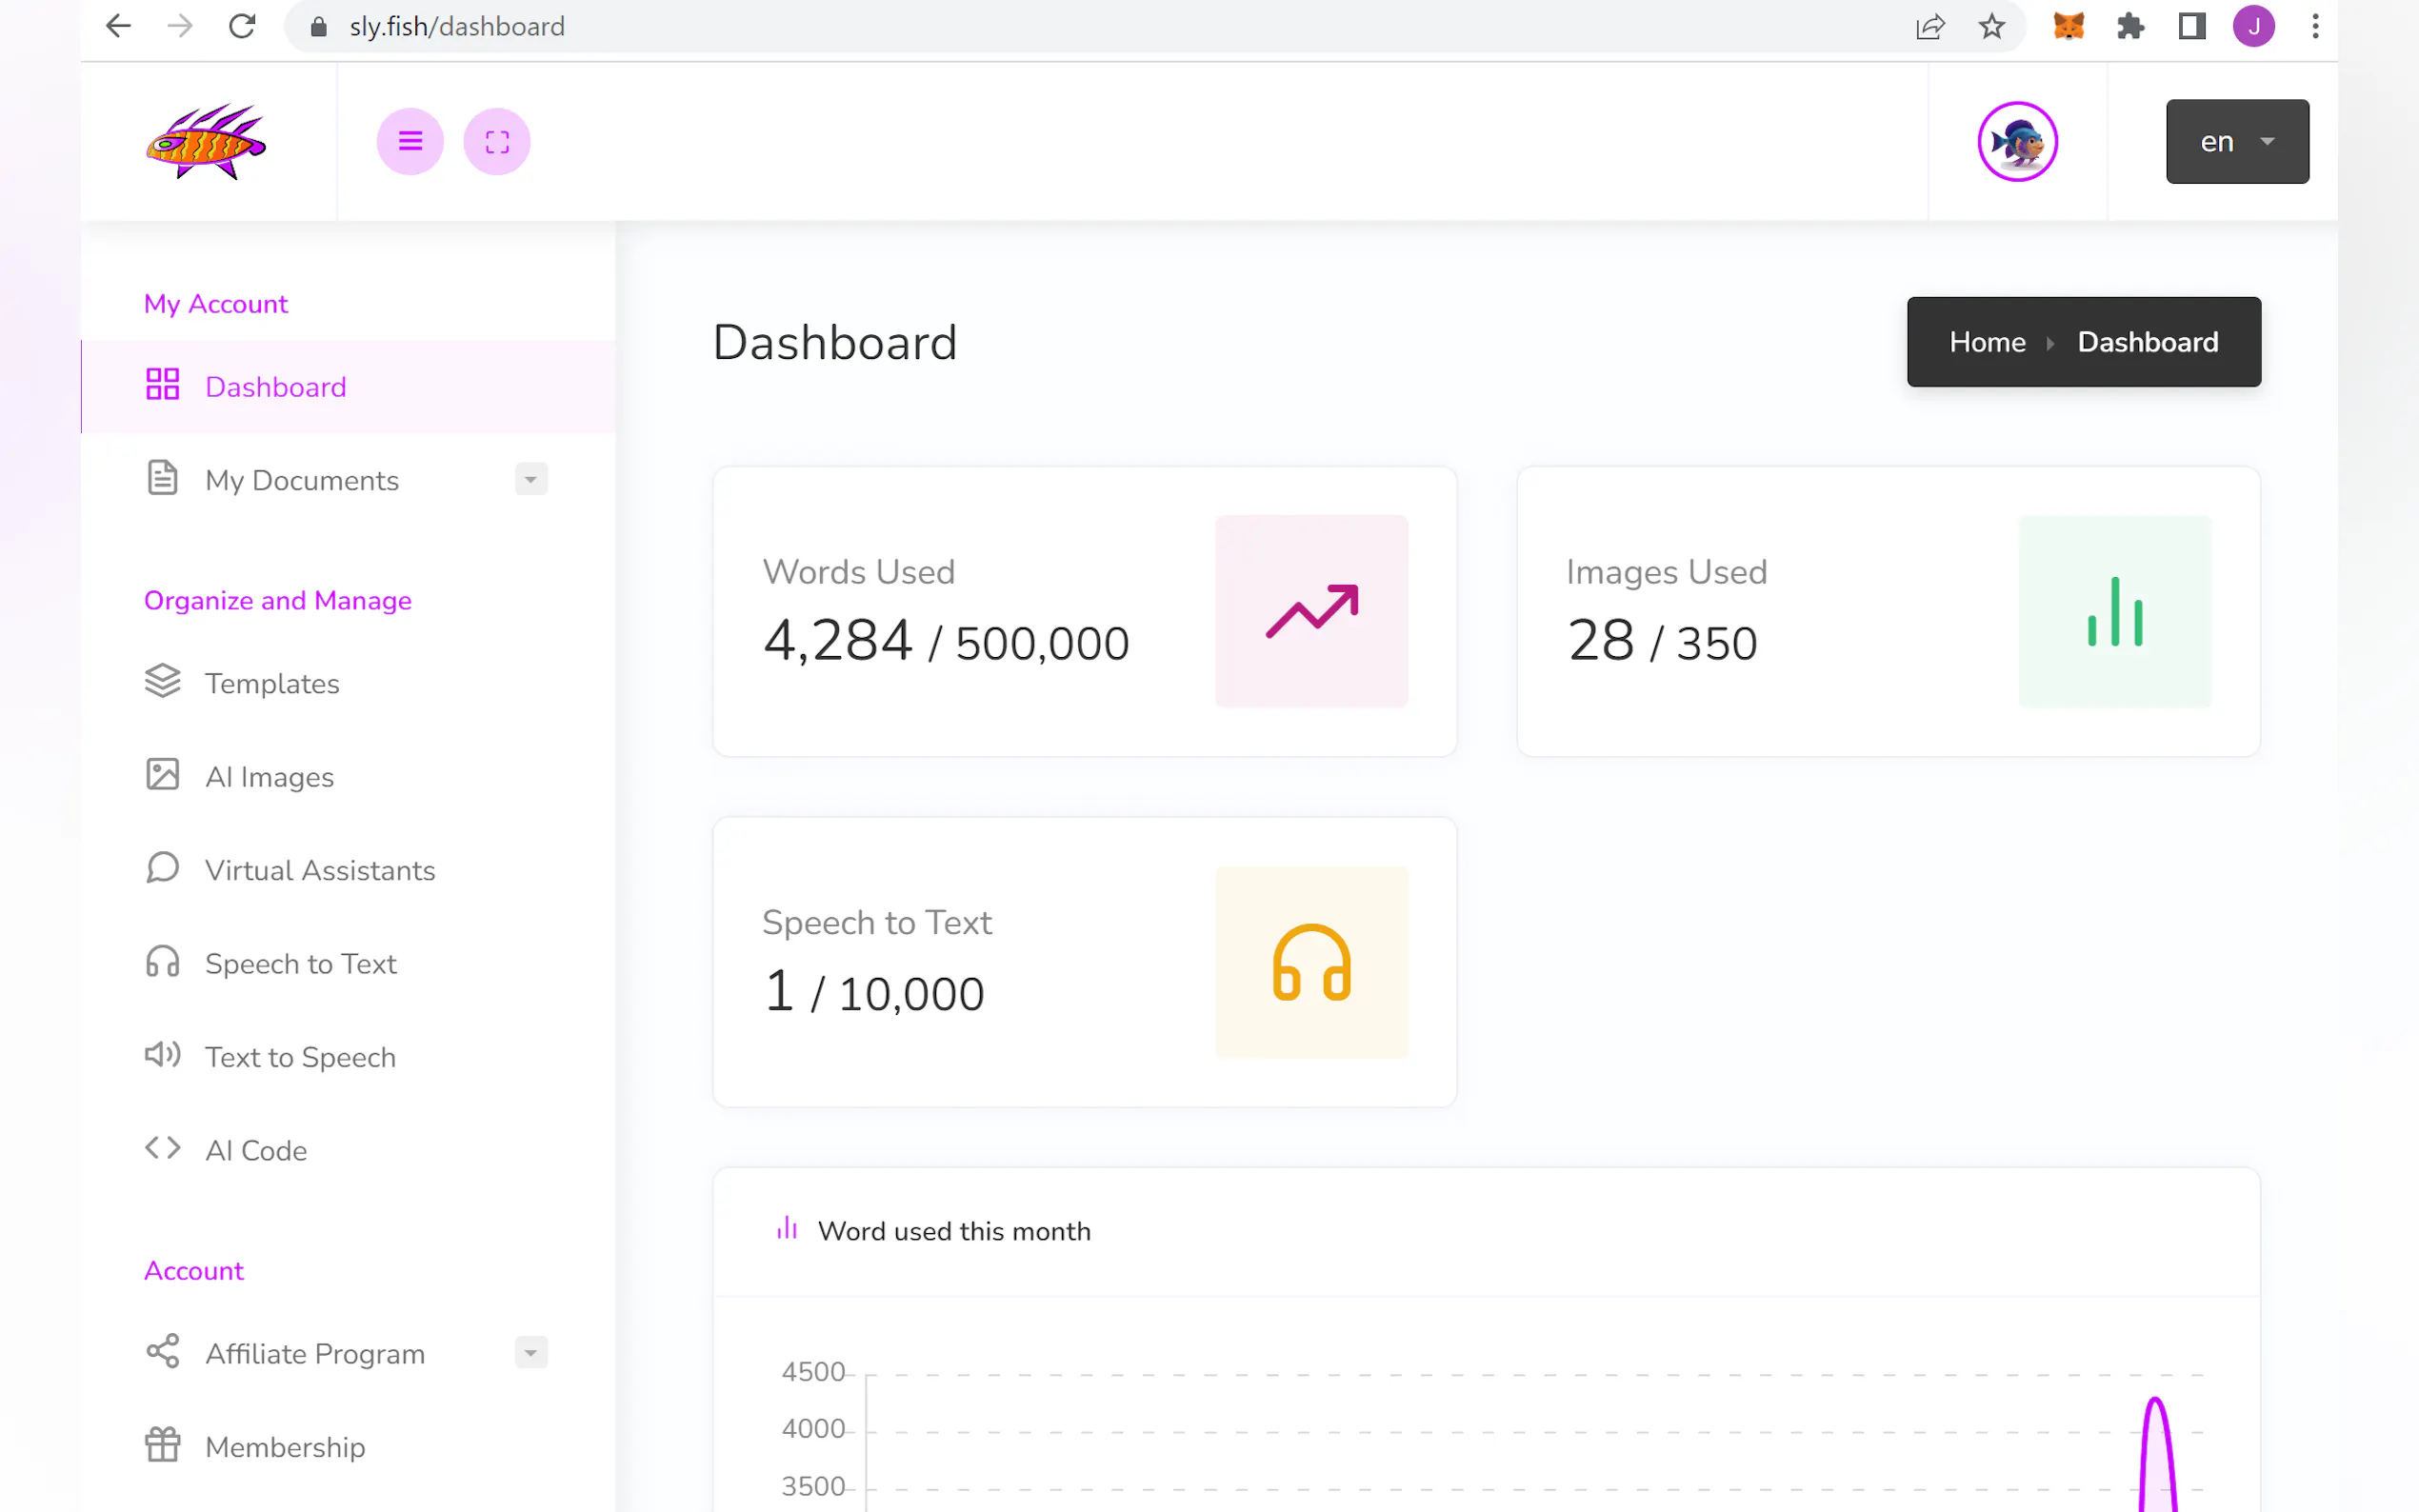Click the AI Images sidebar icon
The height and width of the screenshot is (1512, 2419).
(162, 775)
